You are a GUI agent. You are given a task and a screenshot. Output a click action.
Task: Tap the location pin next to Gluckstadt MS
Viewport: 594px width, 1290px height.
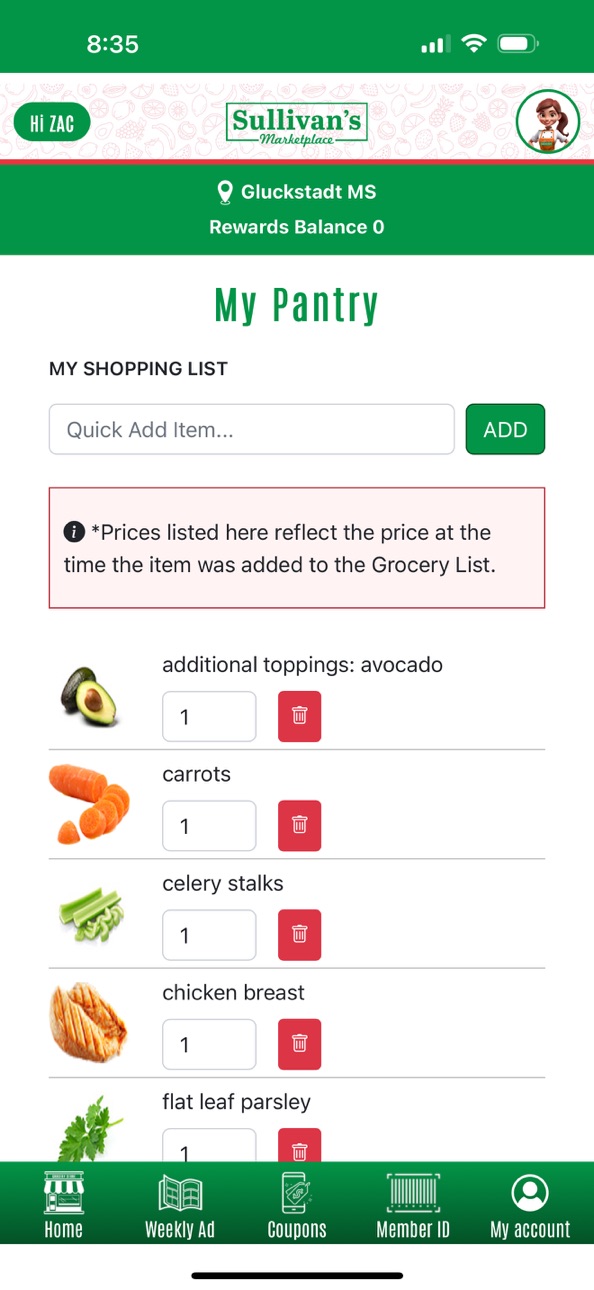coord(225,192)
